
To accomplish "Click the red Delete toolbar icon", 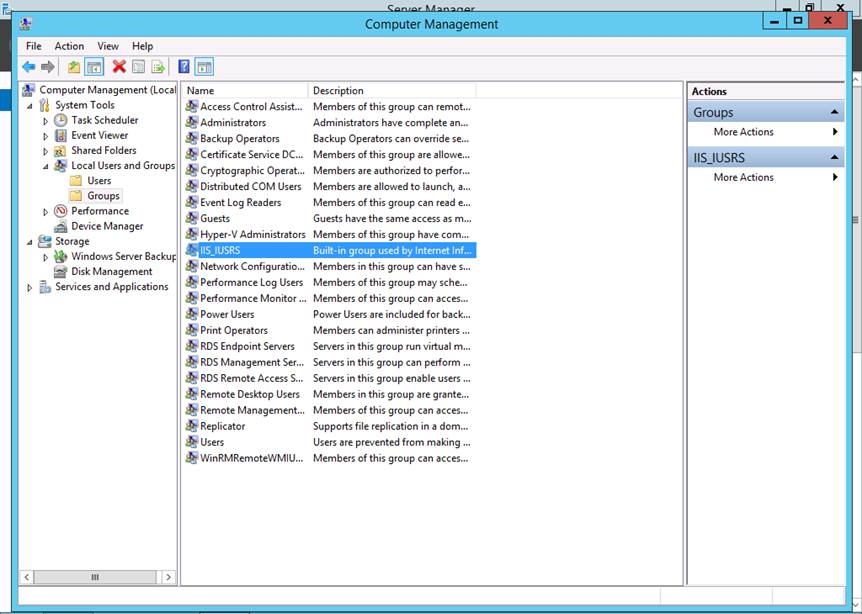I will click(119, 67).
